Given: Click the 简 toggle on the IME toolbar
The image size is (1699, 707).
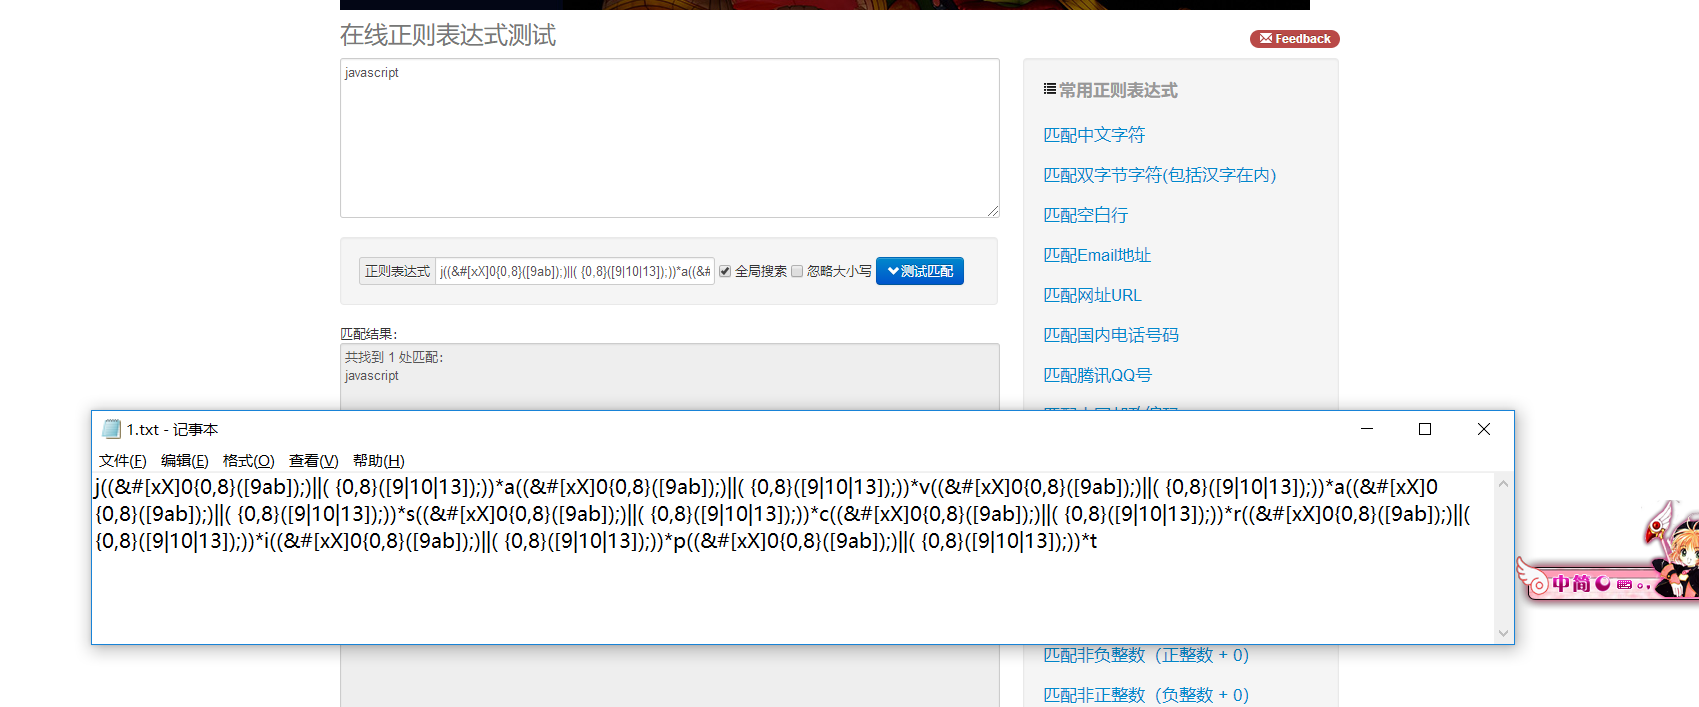Looking at the screenshot, I should [1581, 584].
